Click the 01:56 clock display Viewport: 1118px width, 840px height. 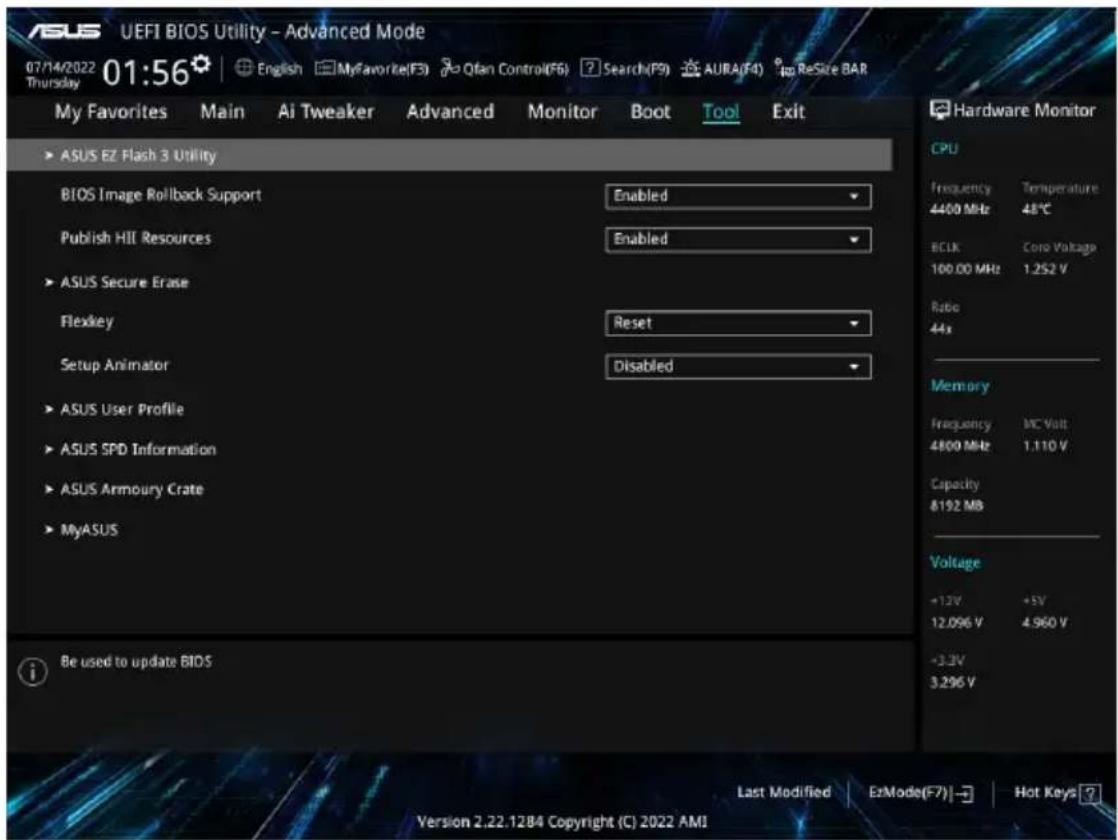[x=145, y=72]
